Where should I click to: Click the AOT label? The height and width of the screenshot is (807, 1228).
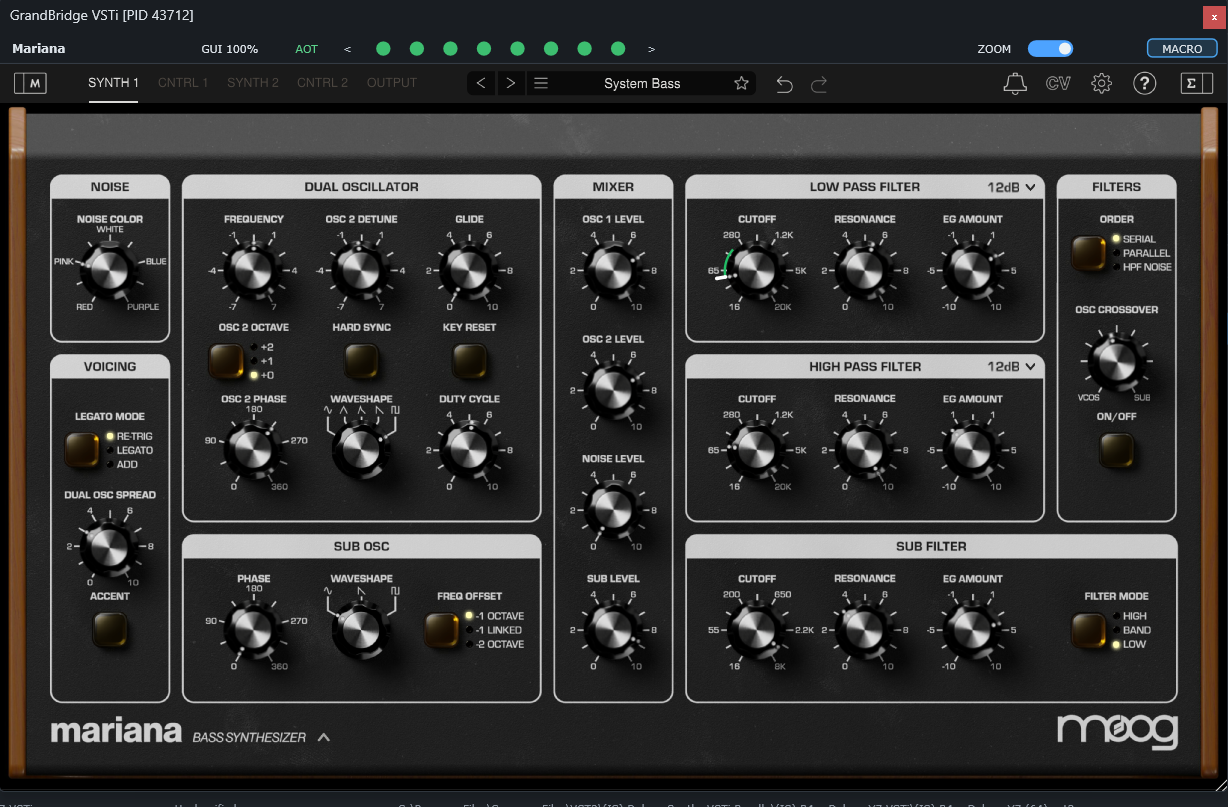[x=307, y=49]
